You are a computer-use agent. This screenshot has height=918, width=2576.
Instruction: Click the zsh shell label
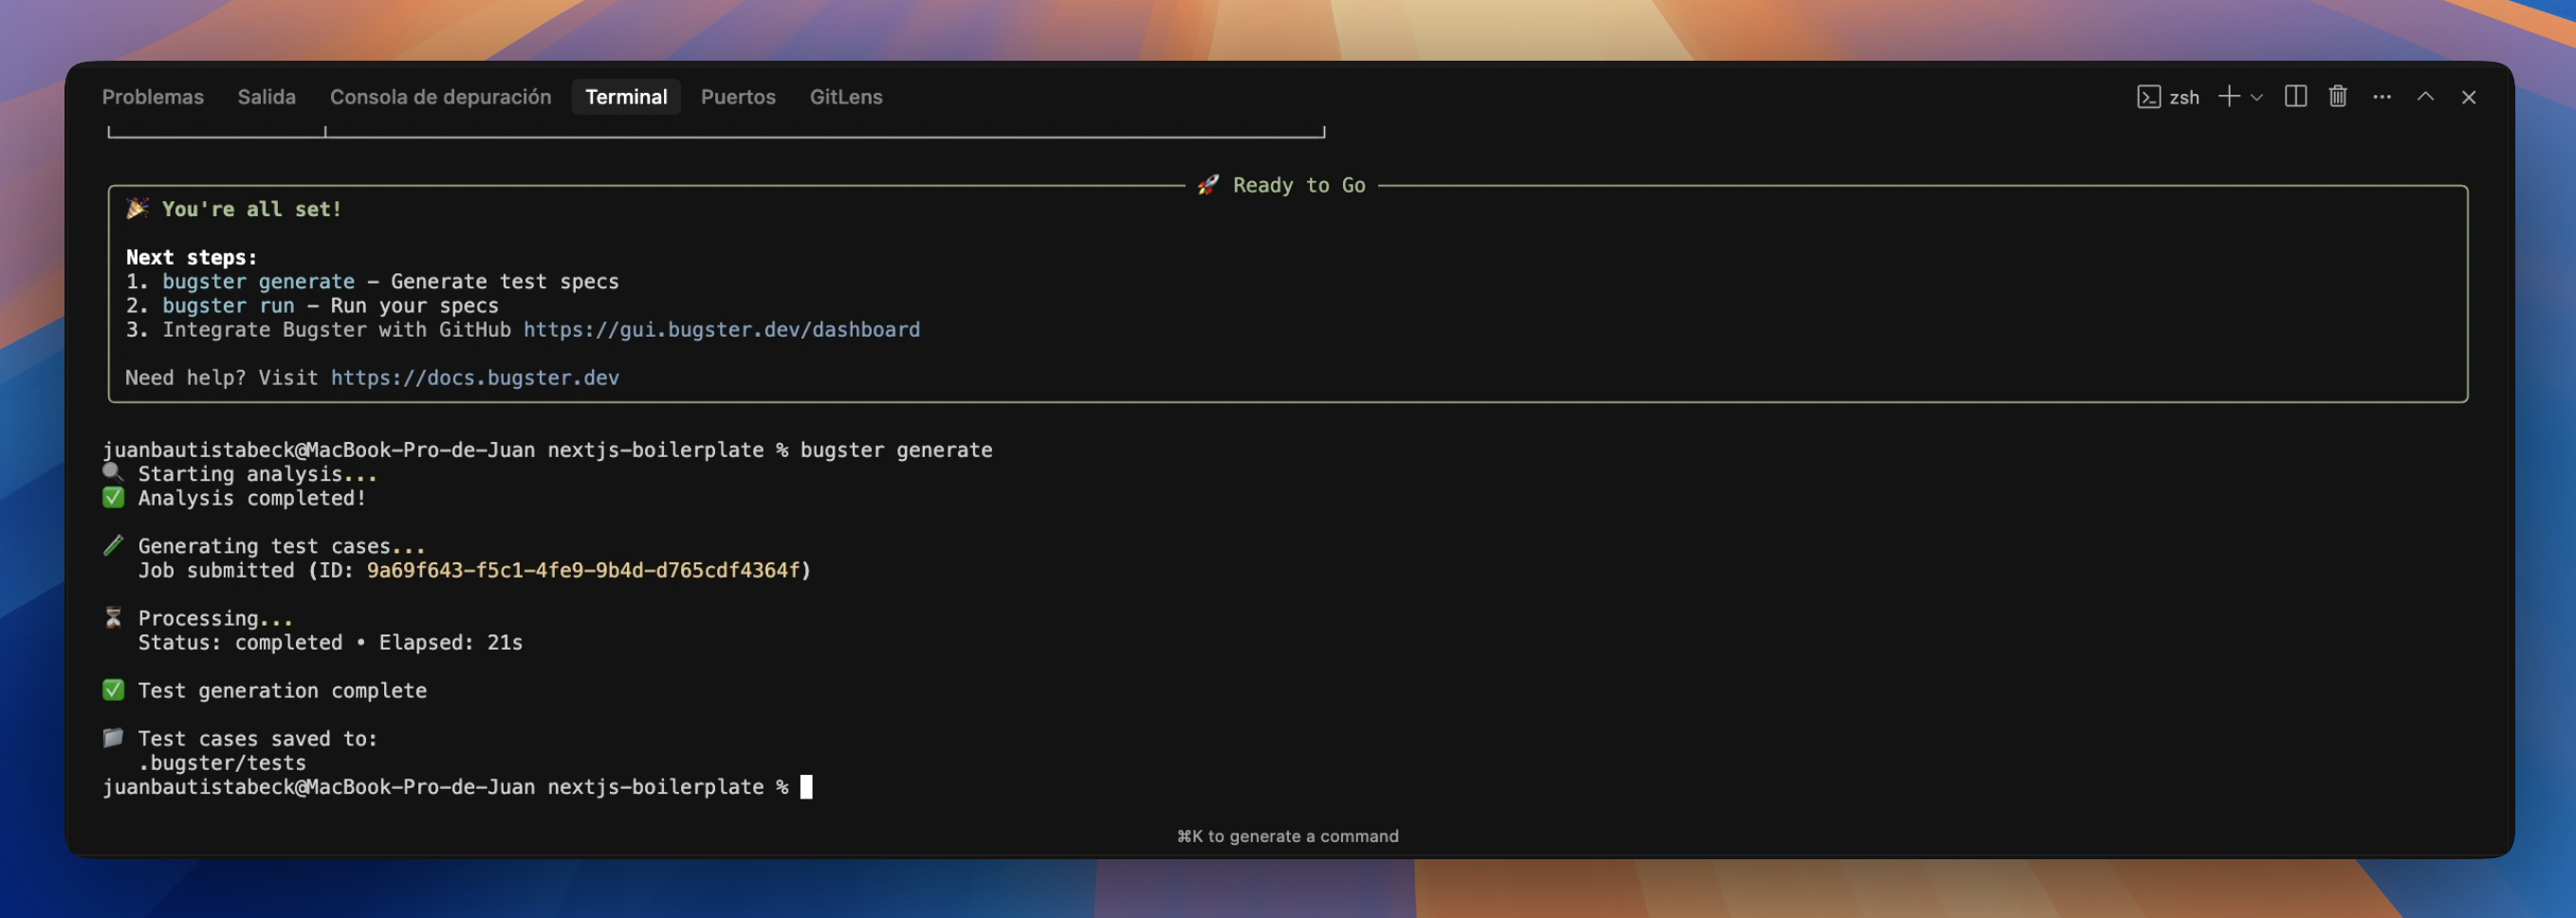click(x=2184, y=98)
